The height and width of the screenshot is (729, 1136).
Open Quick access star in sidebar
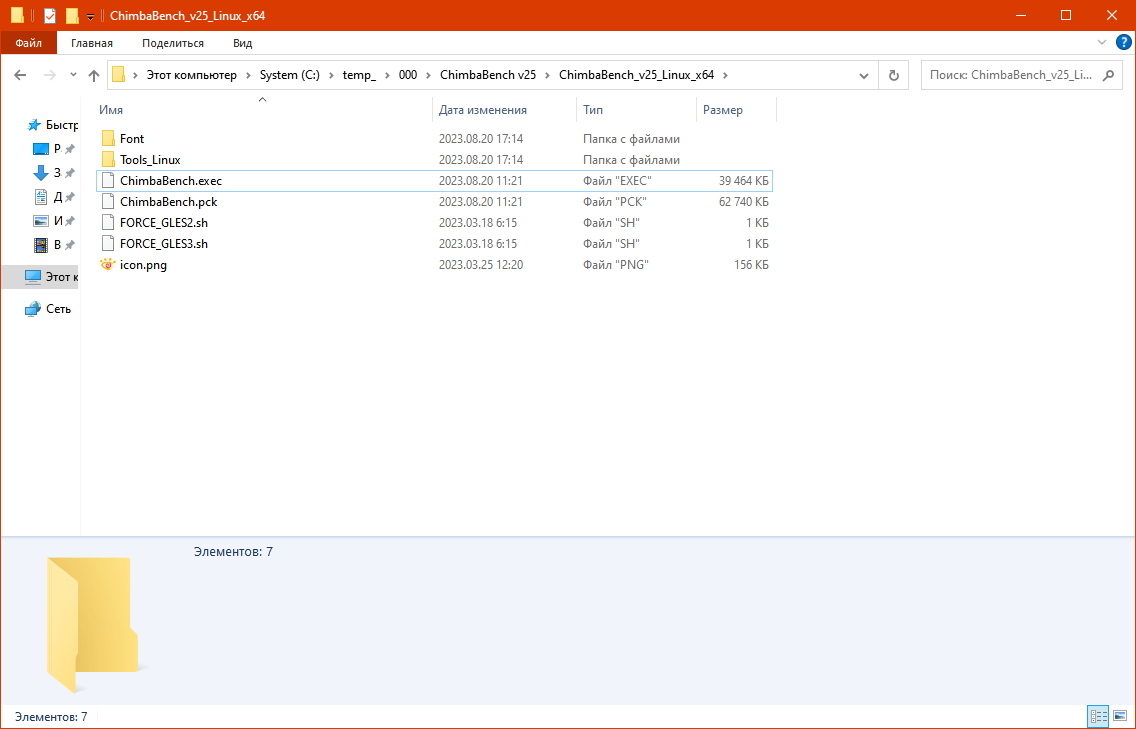click(x=34, y=125)
